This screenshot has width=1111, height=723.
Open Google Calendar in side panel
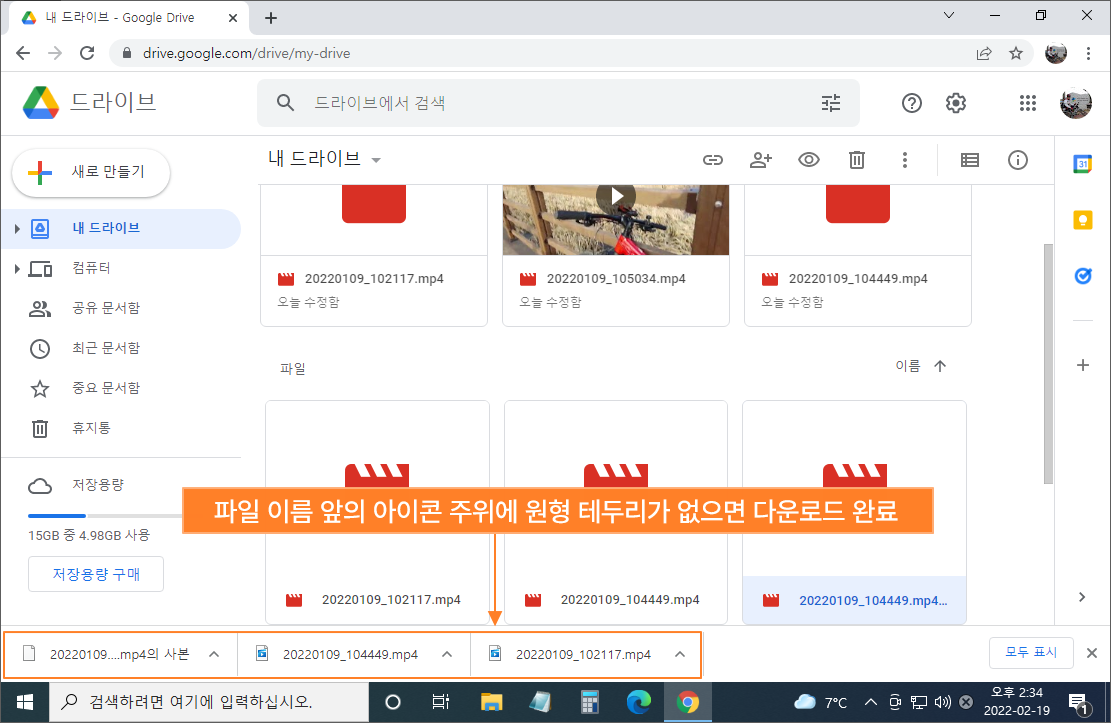[1083, 164]
